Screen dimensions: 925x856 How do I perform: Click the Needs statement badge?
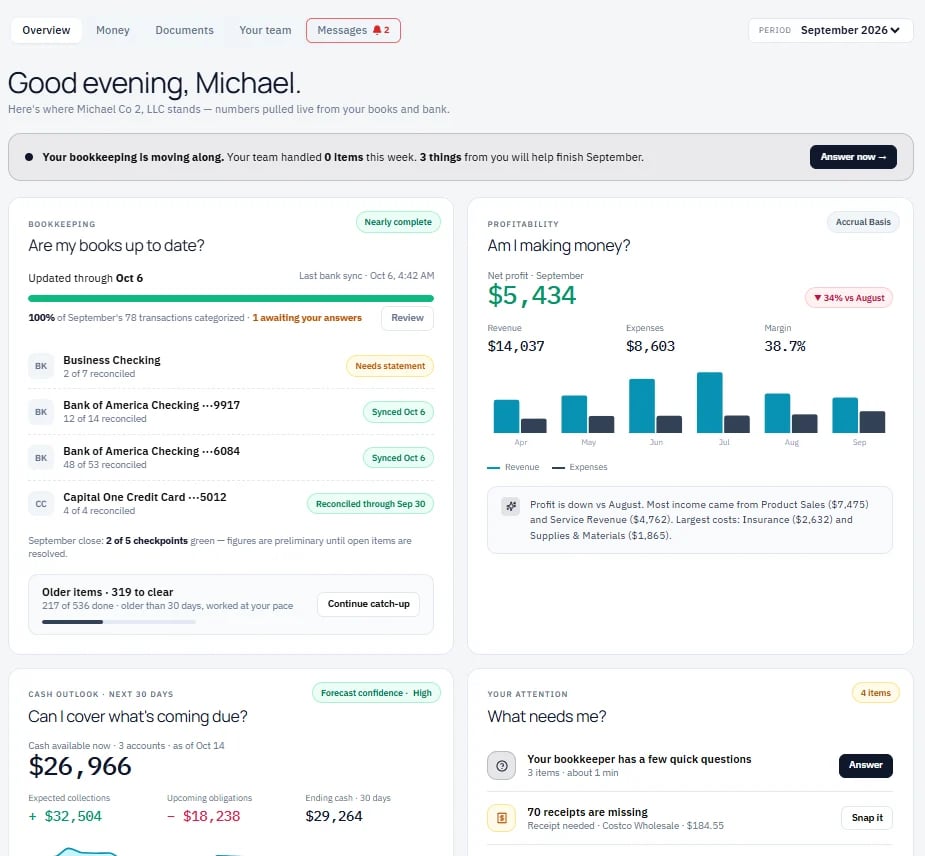point(390,366)
